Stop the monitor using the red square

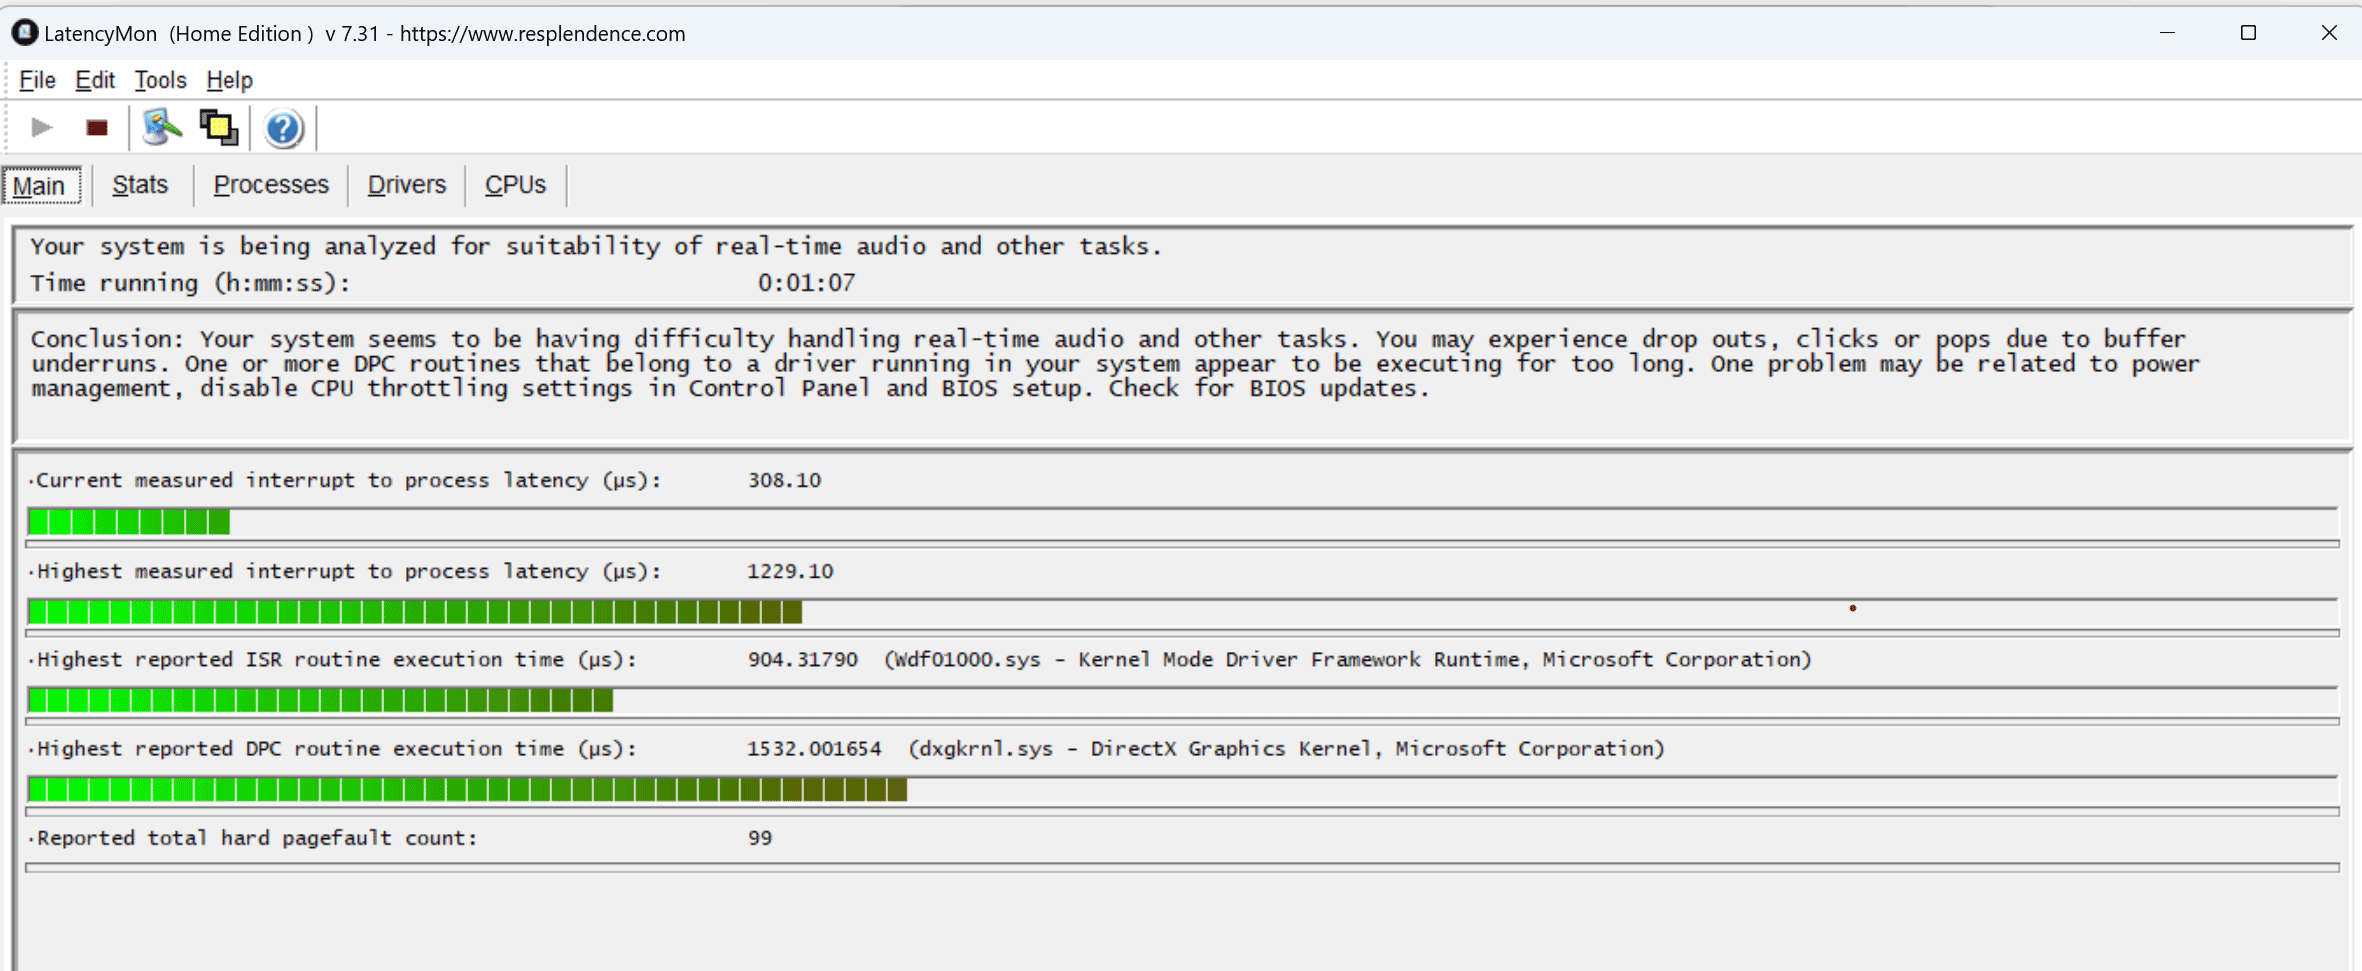point(97,128)
